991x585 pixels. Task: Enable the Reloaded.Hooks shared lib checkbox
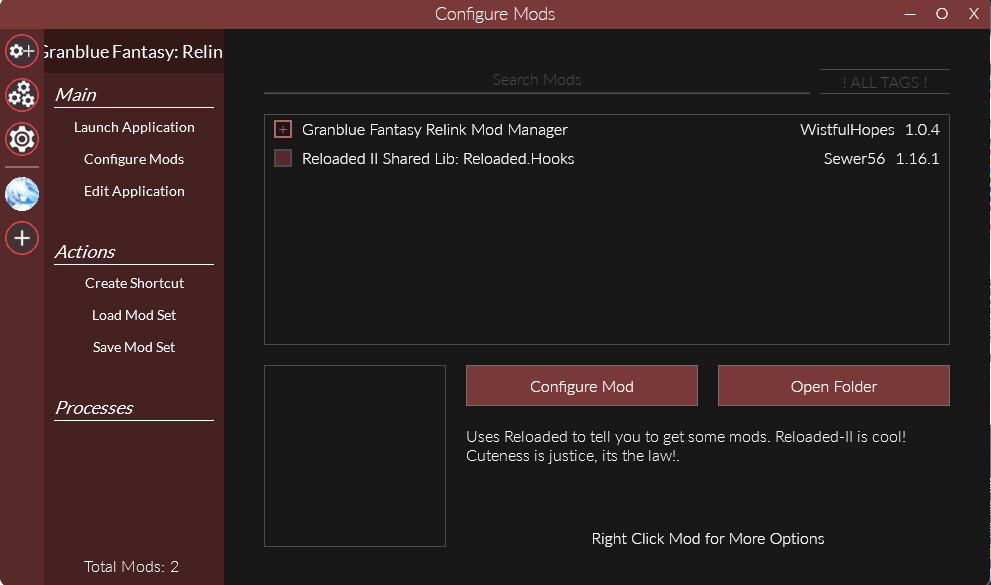(283, 159)
